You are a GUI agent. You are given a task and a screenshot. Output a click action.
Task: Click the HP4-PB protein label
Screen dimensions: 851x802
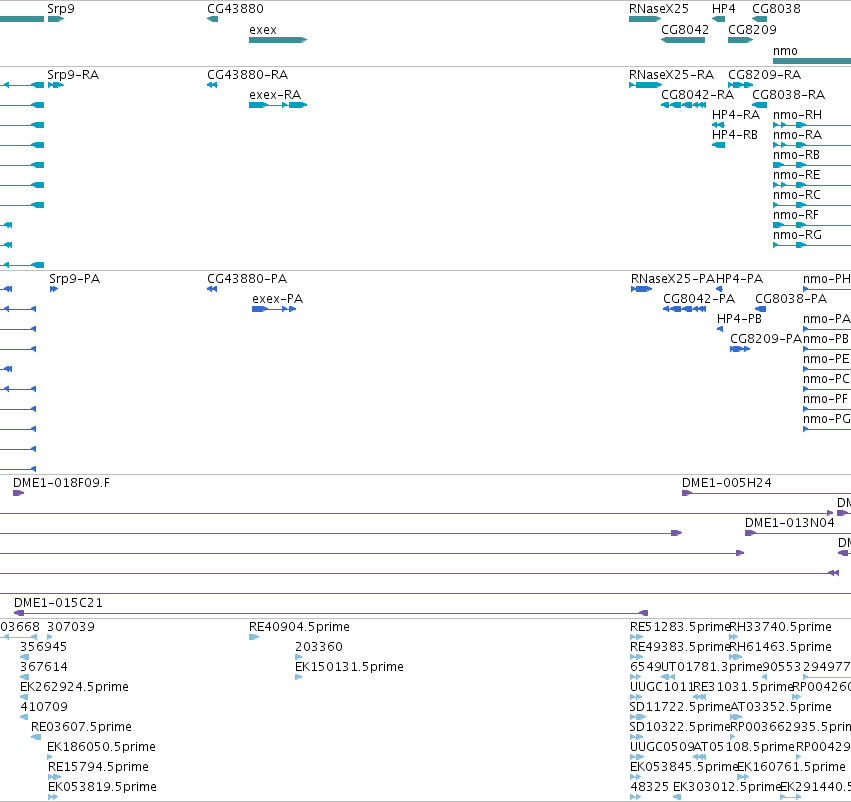coord(739,319)
